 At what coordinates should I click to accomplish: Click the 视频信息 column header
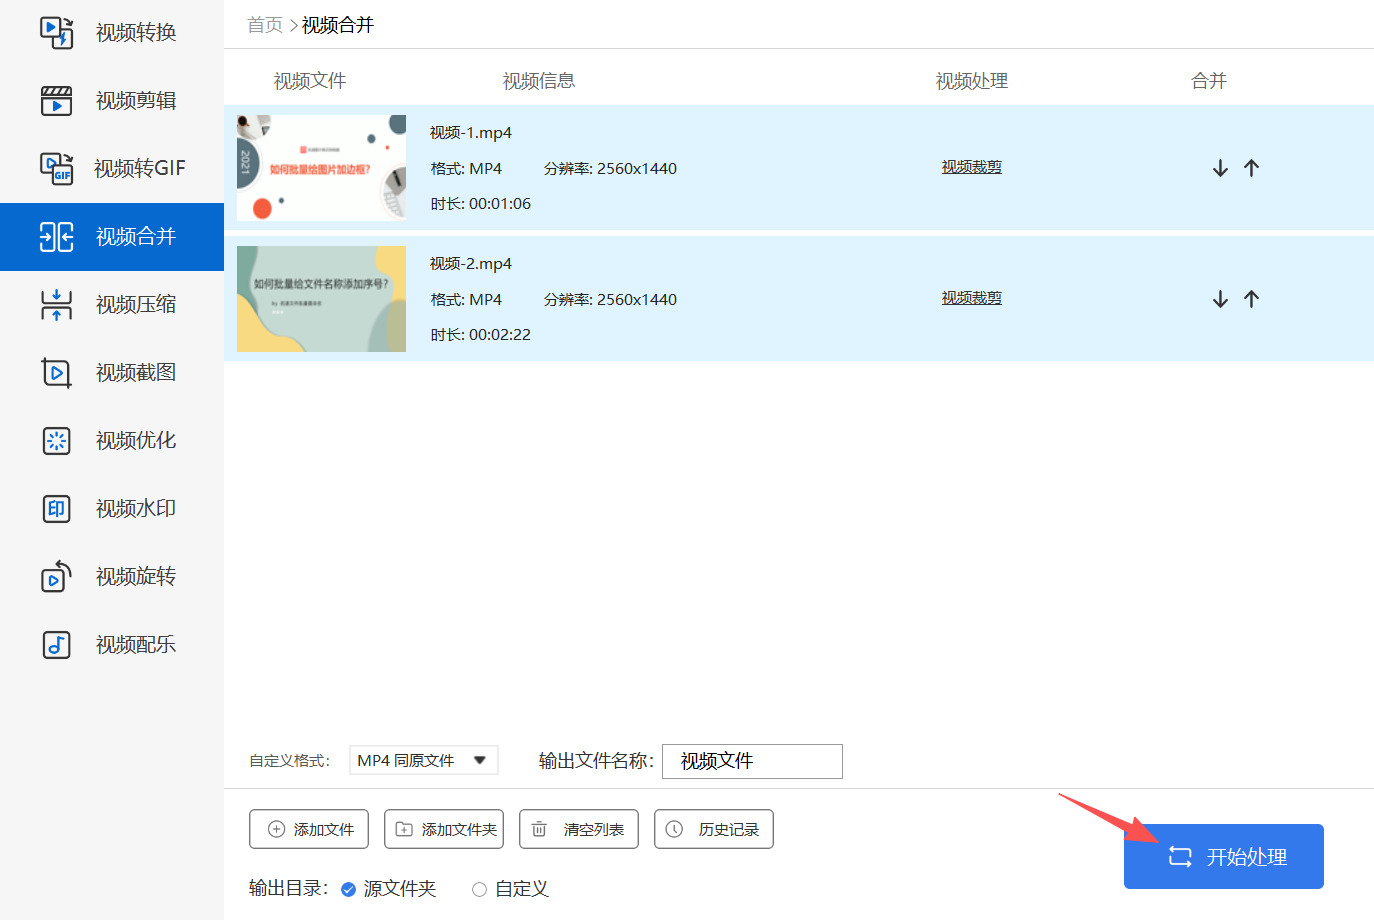coord(539,81)
